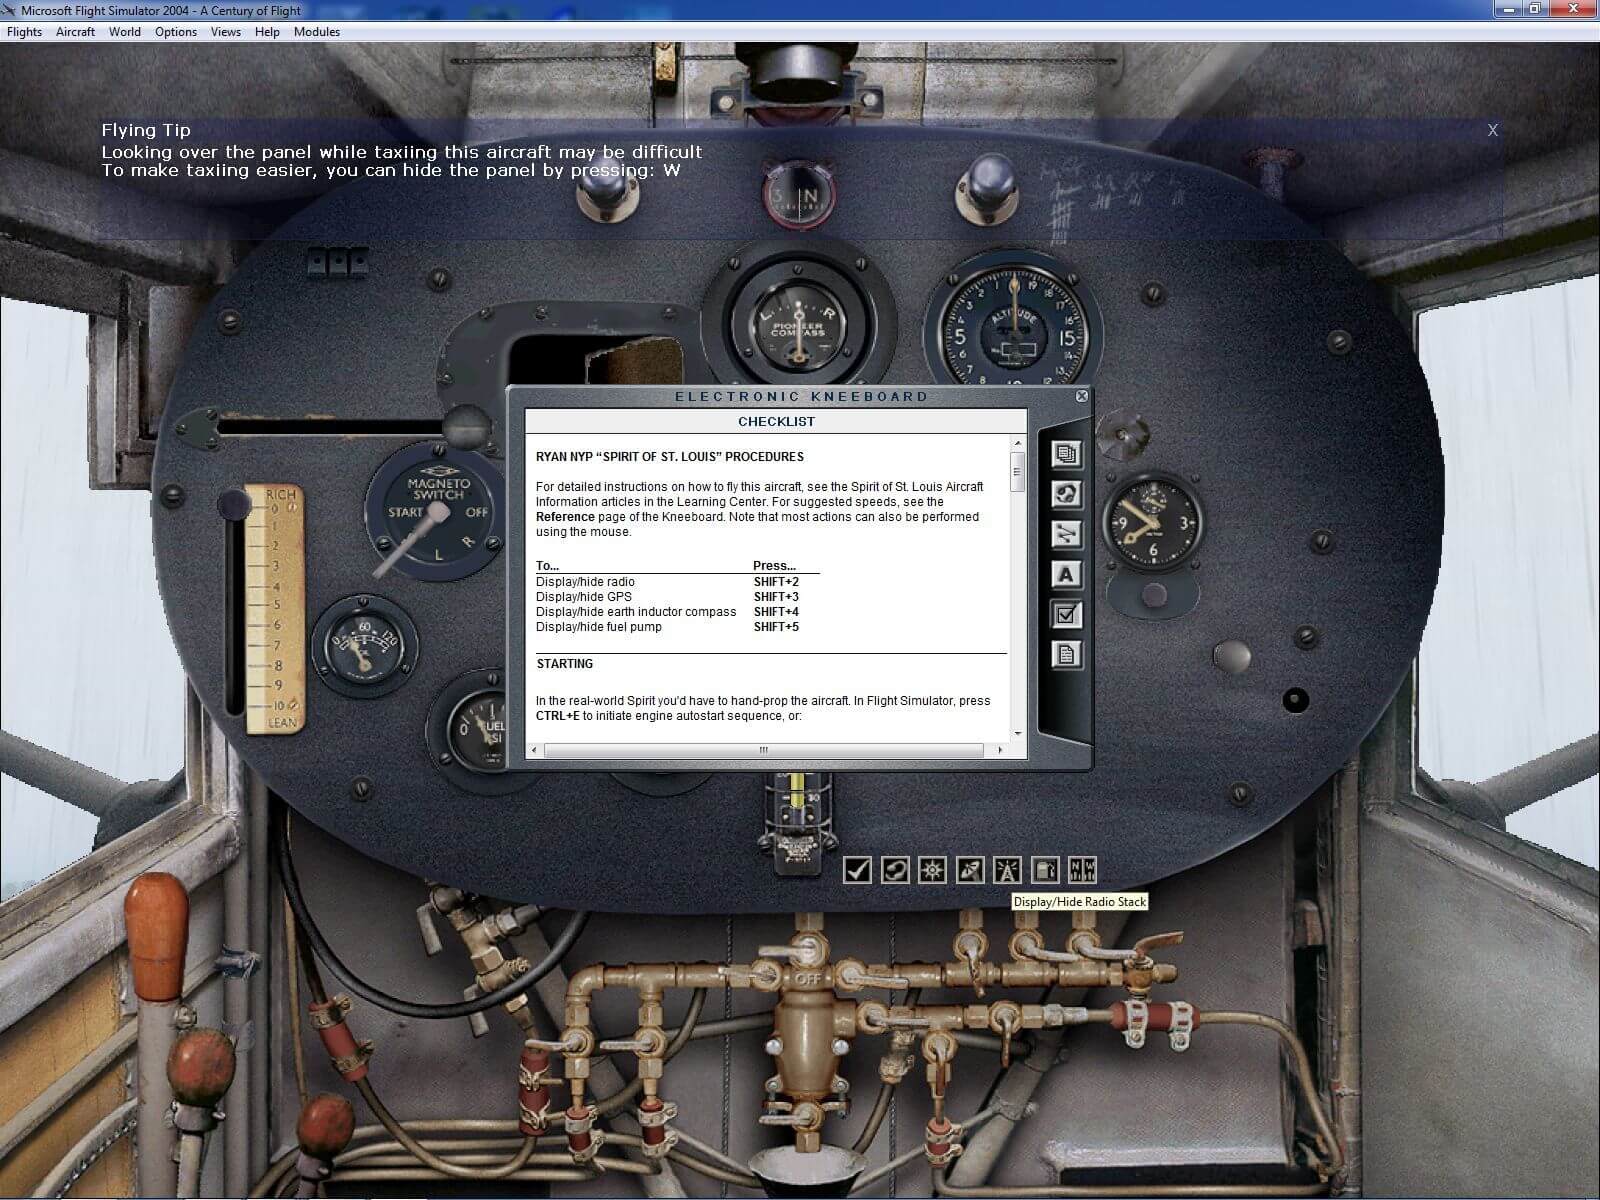Open the map view with the compass rose panel icon
This screenshot has height=1200, width=1600.
[932, 870]
